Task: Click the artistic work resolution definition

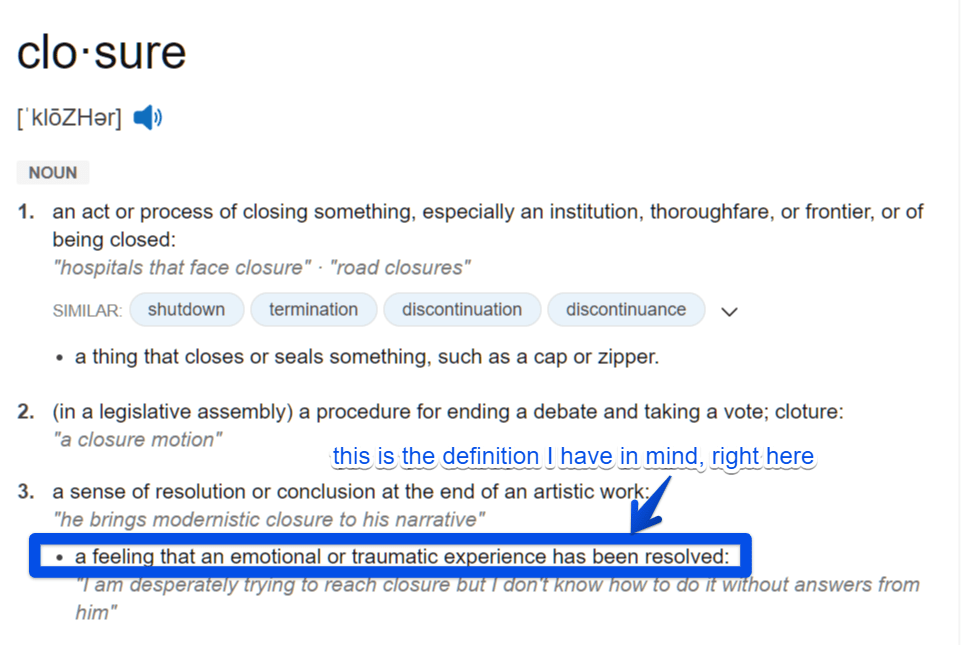Action: point(351,492)
